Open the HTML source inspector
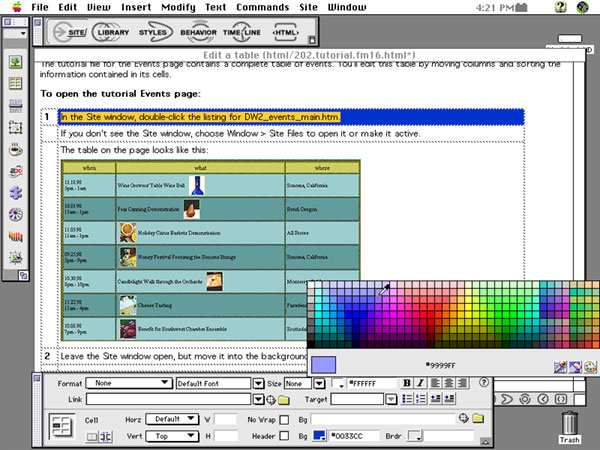The width and height of the screenshot is (600, 450). point(286,33)
